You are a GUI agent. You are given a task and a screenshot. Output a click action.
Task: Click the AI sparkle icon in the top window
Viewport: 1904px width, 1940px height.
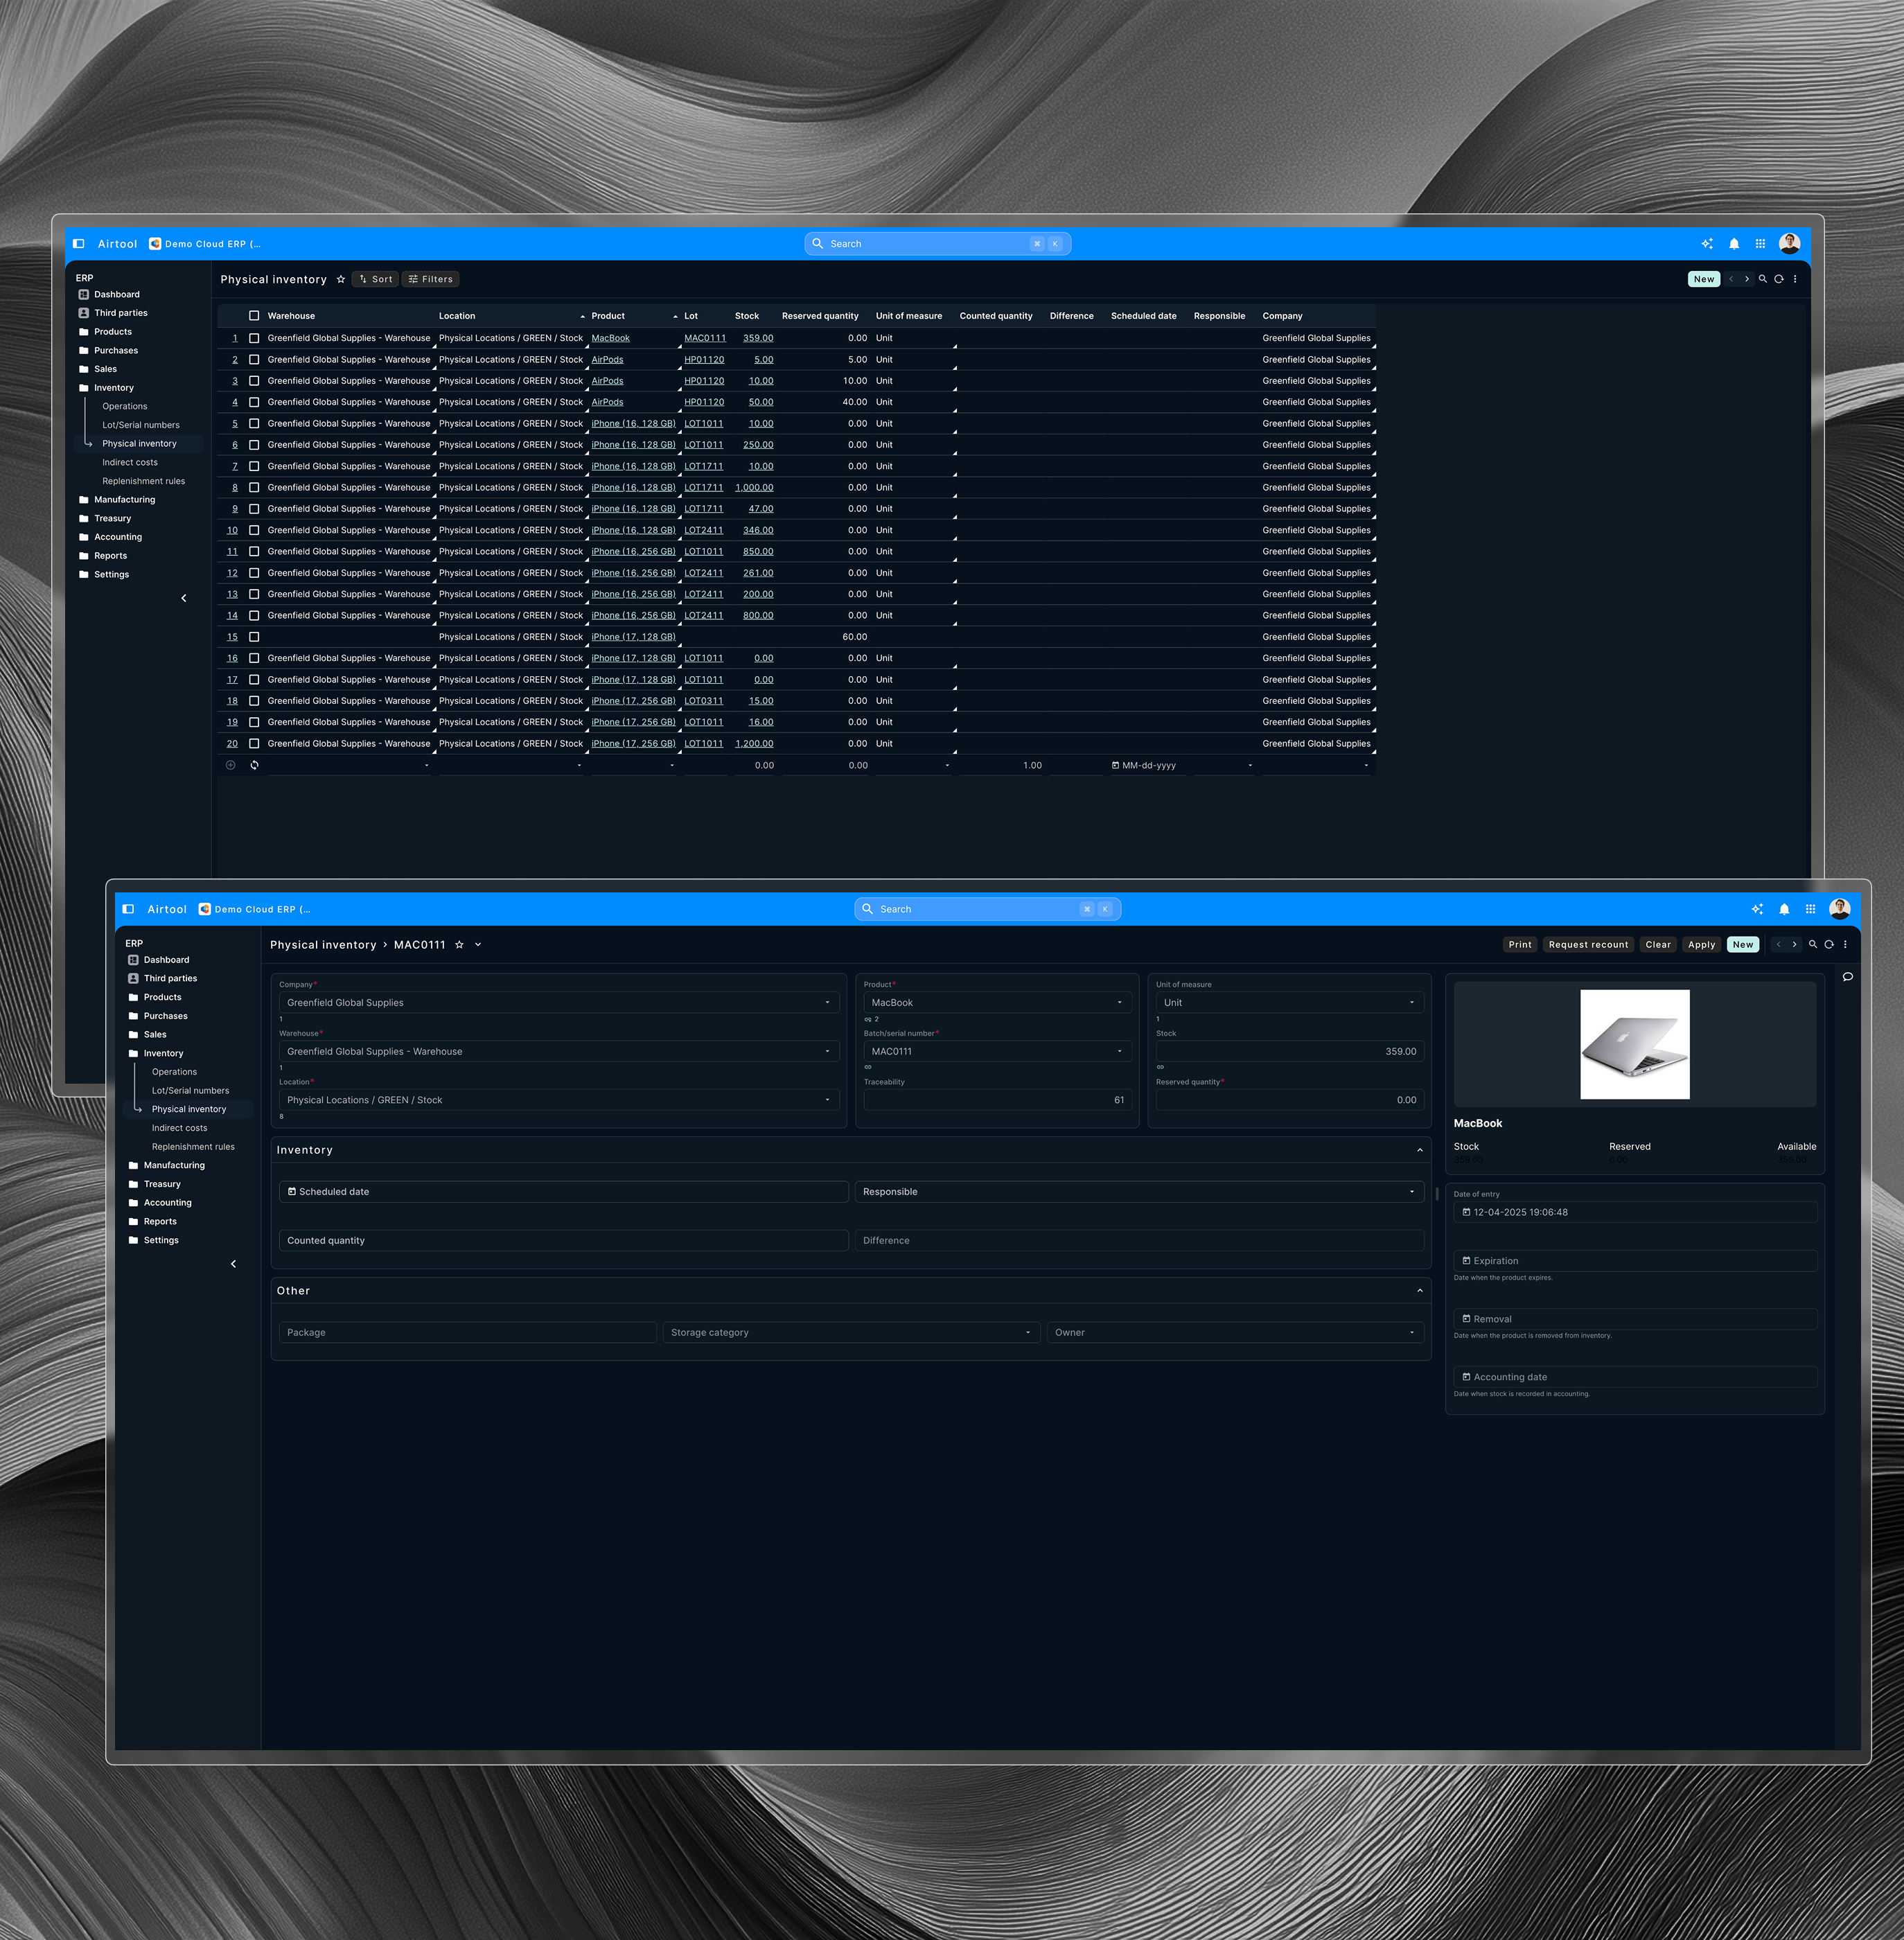(x=1707, y=244)
